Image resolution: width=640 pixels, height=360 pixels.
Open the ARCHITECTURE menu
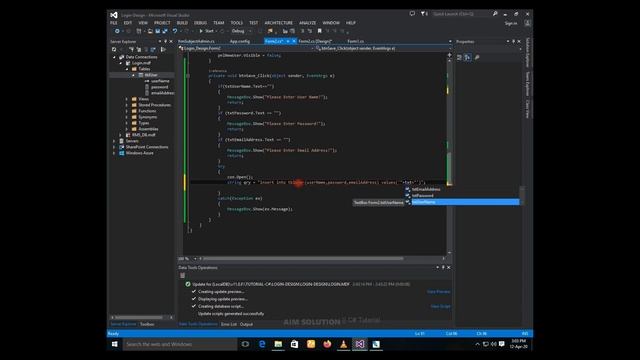[278, 23]
